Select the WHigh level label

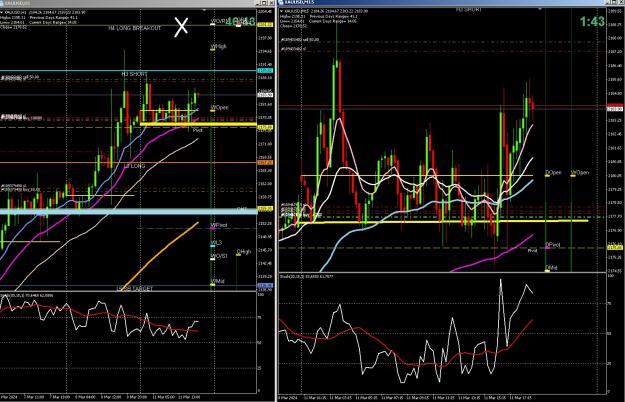(x=219, y=47)
